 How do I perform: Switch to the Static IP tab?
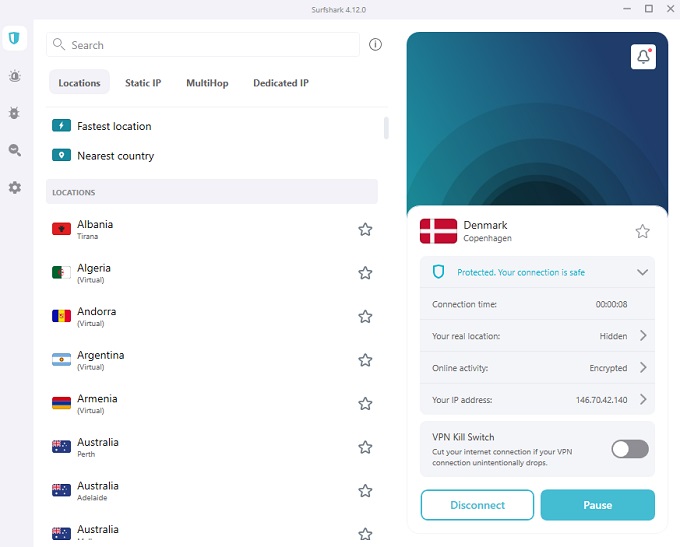[143, 82]
